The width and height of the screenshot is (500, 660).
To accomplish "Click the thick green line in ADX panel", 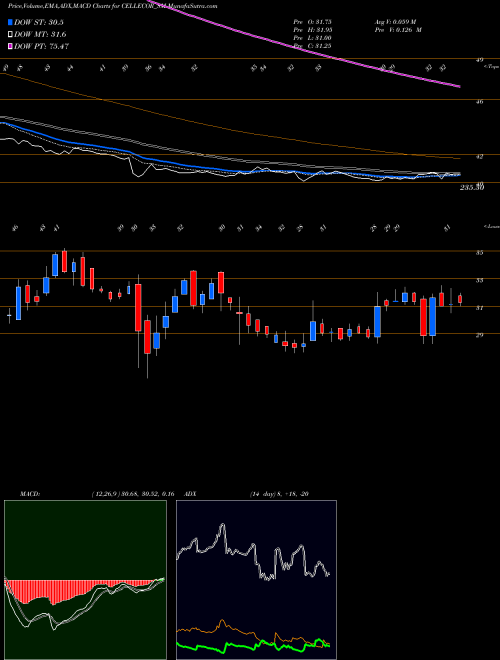I will 253,646.
